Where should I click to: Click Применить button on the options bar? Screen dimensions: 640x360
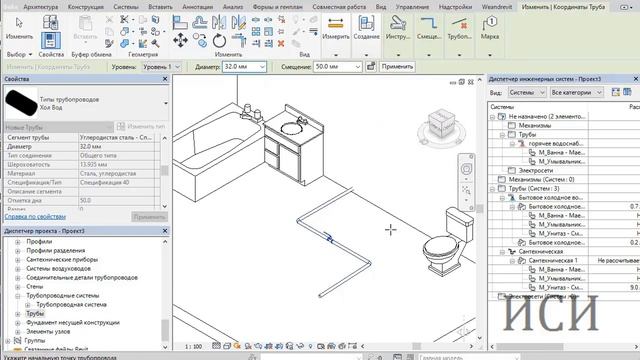(397, 67)
